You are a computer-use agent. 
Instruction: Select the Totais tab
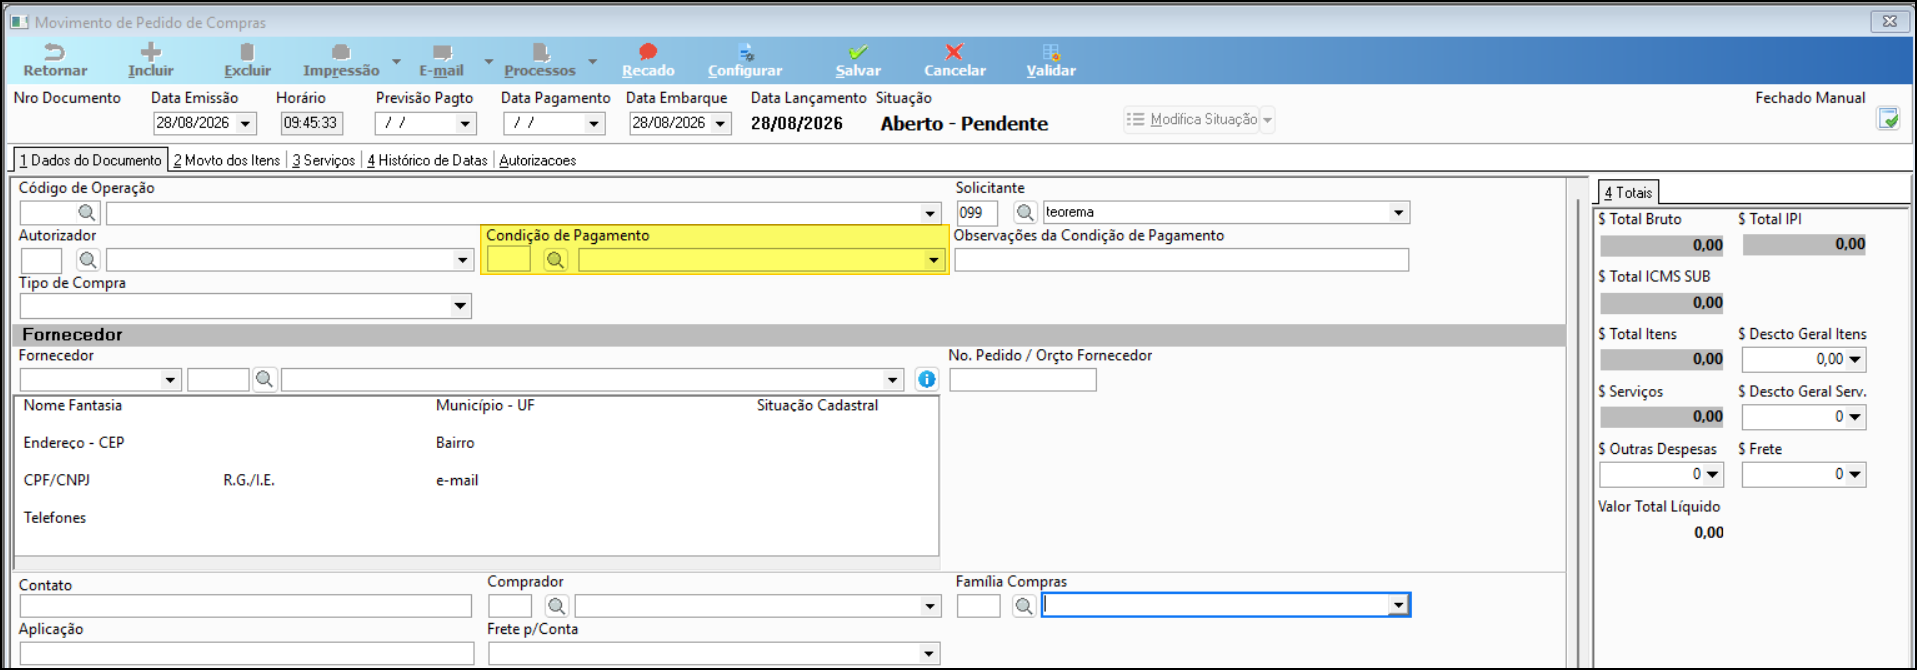1628,192
